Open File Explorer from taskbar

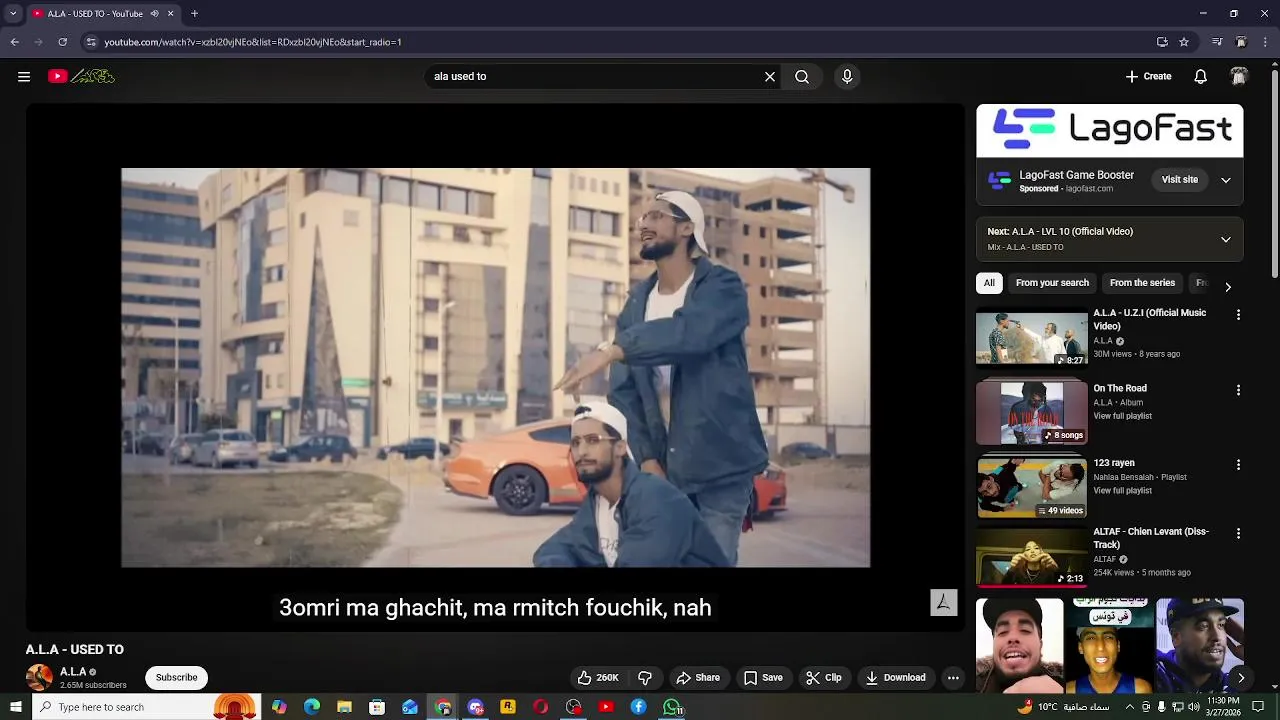[x=344, y=707]
